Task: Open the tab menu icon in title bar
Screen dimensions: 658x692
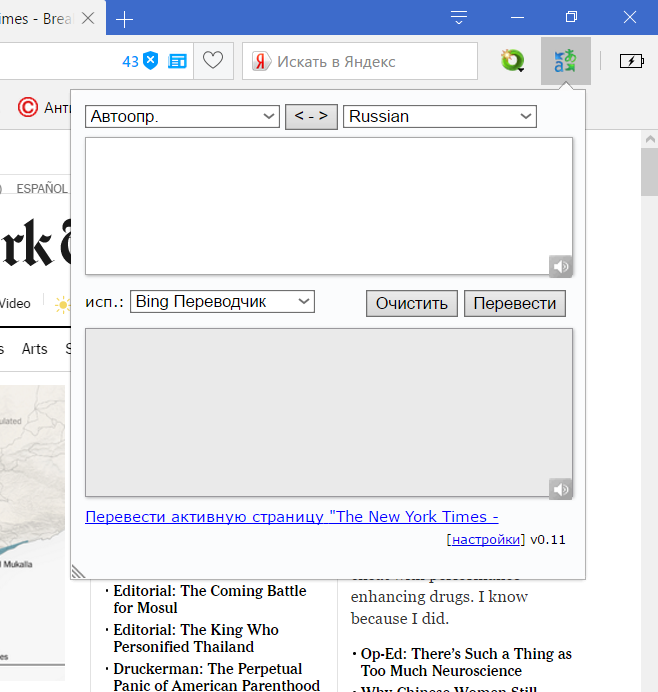Action: pyautogui.click(x=459, y=17)
